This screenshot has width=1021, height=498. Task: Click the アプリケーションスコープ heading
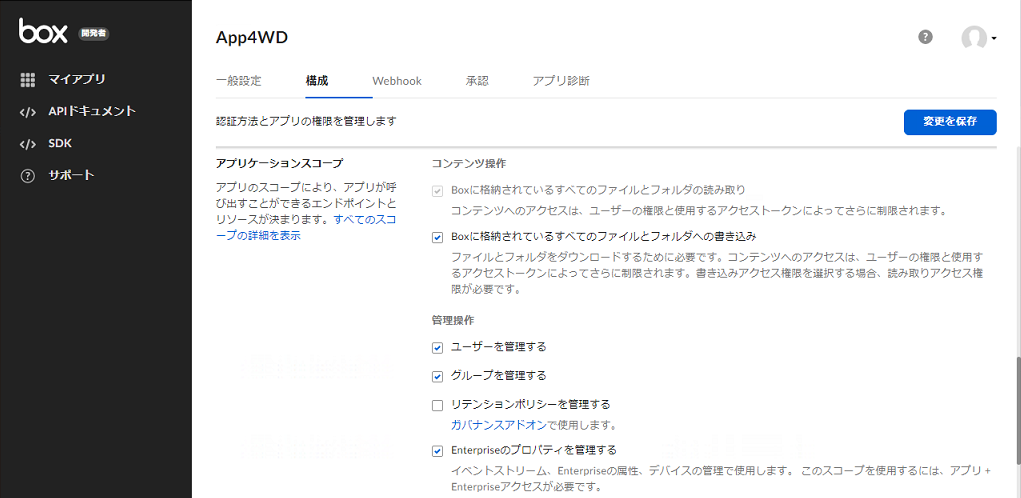click(279, 163)
